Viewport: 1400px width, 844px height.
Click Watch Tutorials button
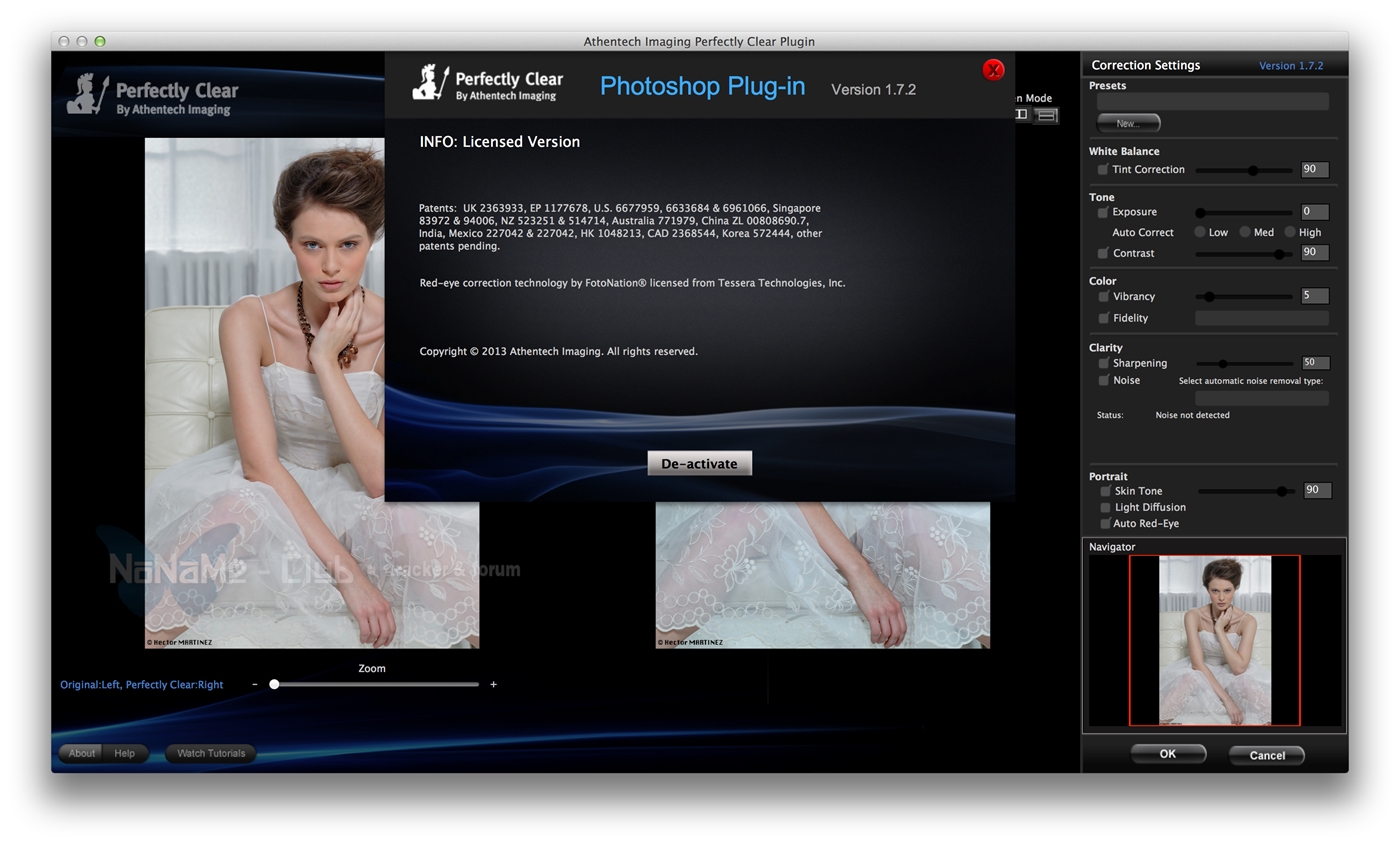pyautogui.click(x=211, y=753)
